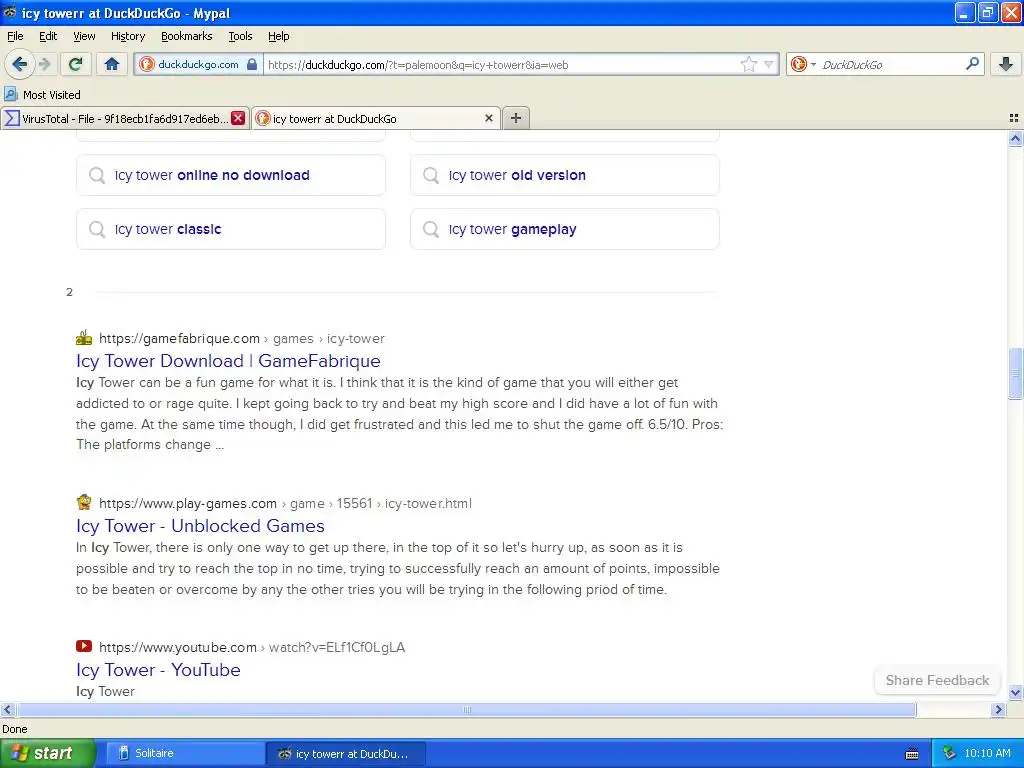Viewport: 1024px width, 768px height.
Task: Open the Edit menu
Action: point(48,36)
